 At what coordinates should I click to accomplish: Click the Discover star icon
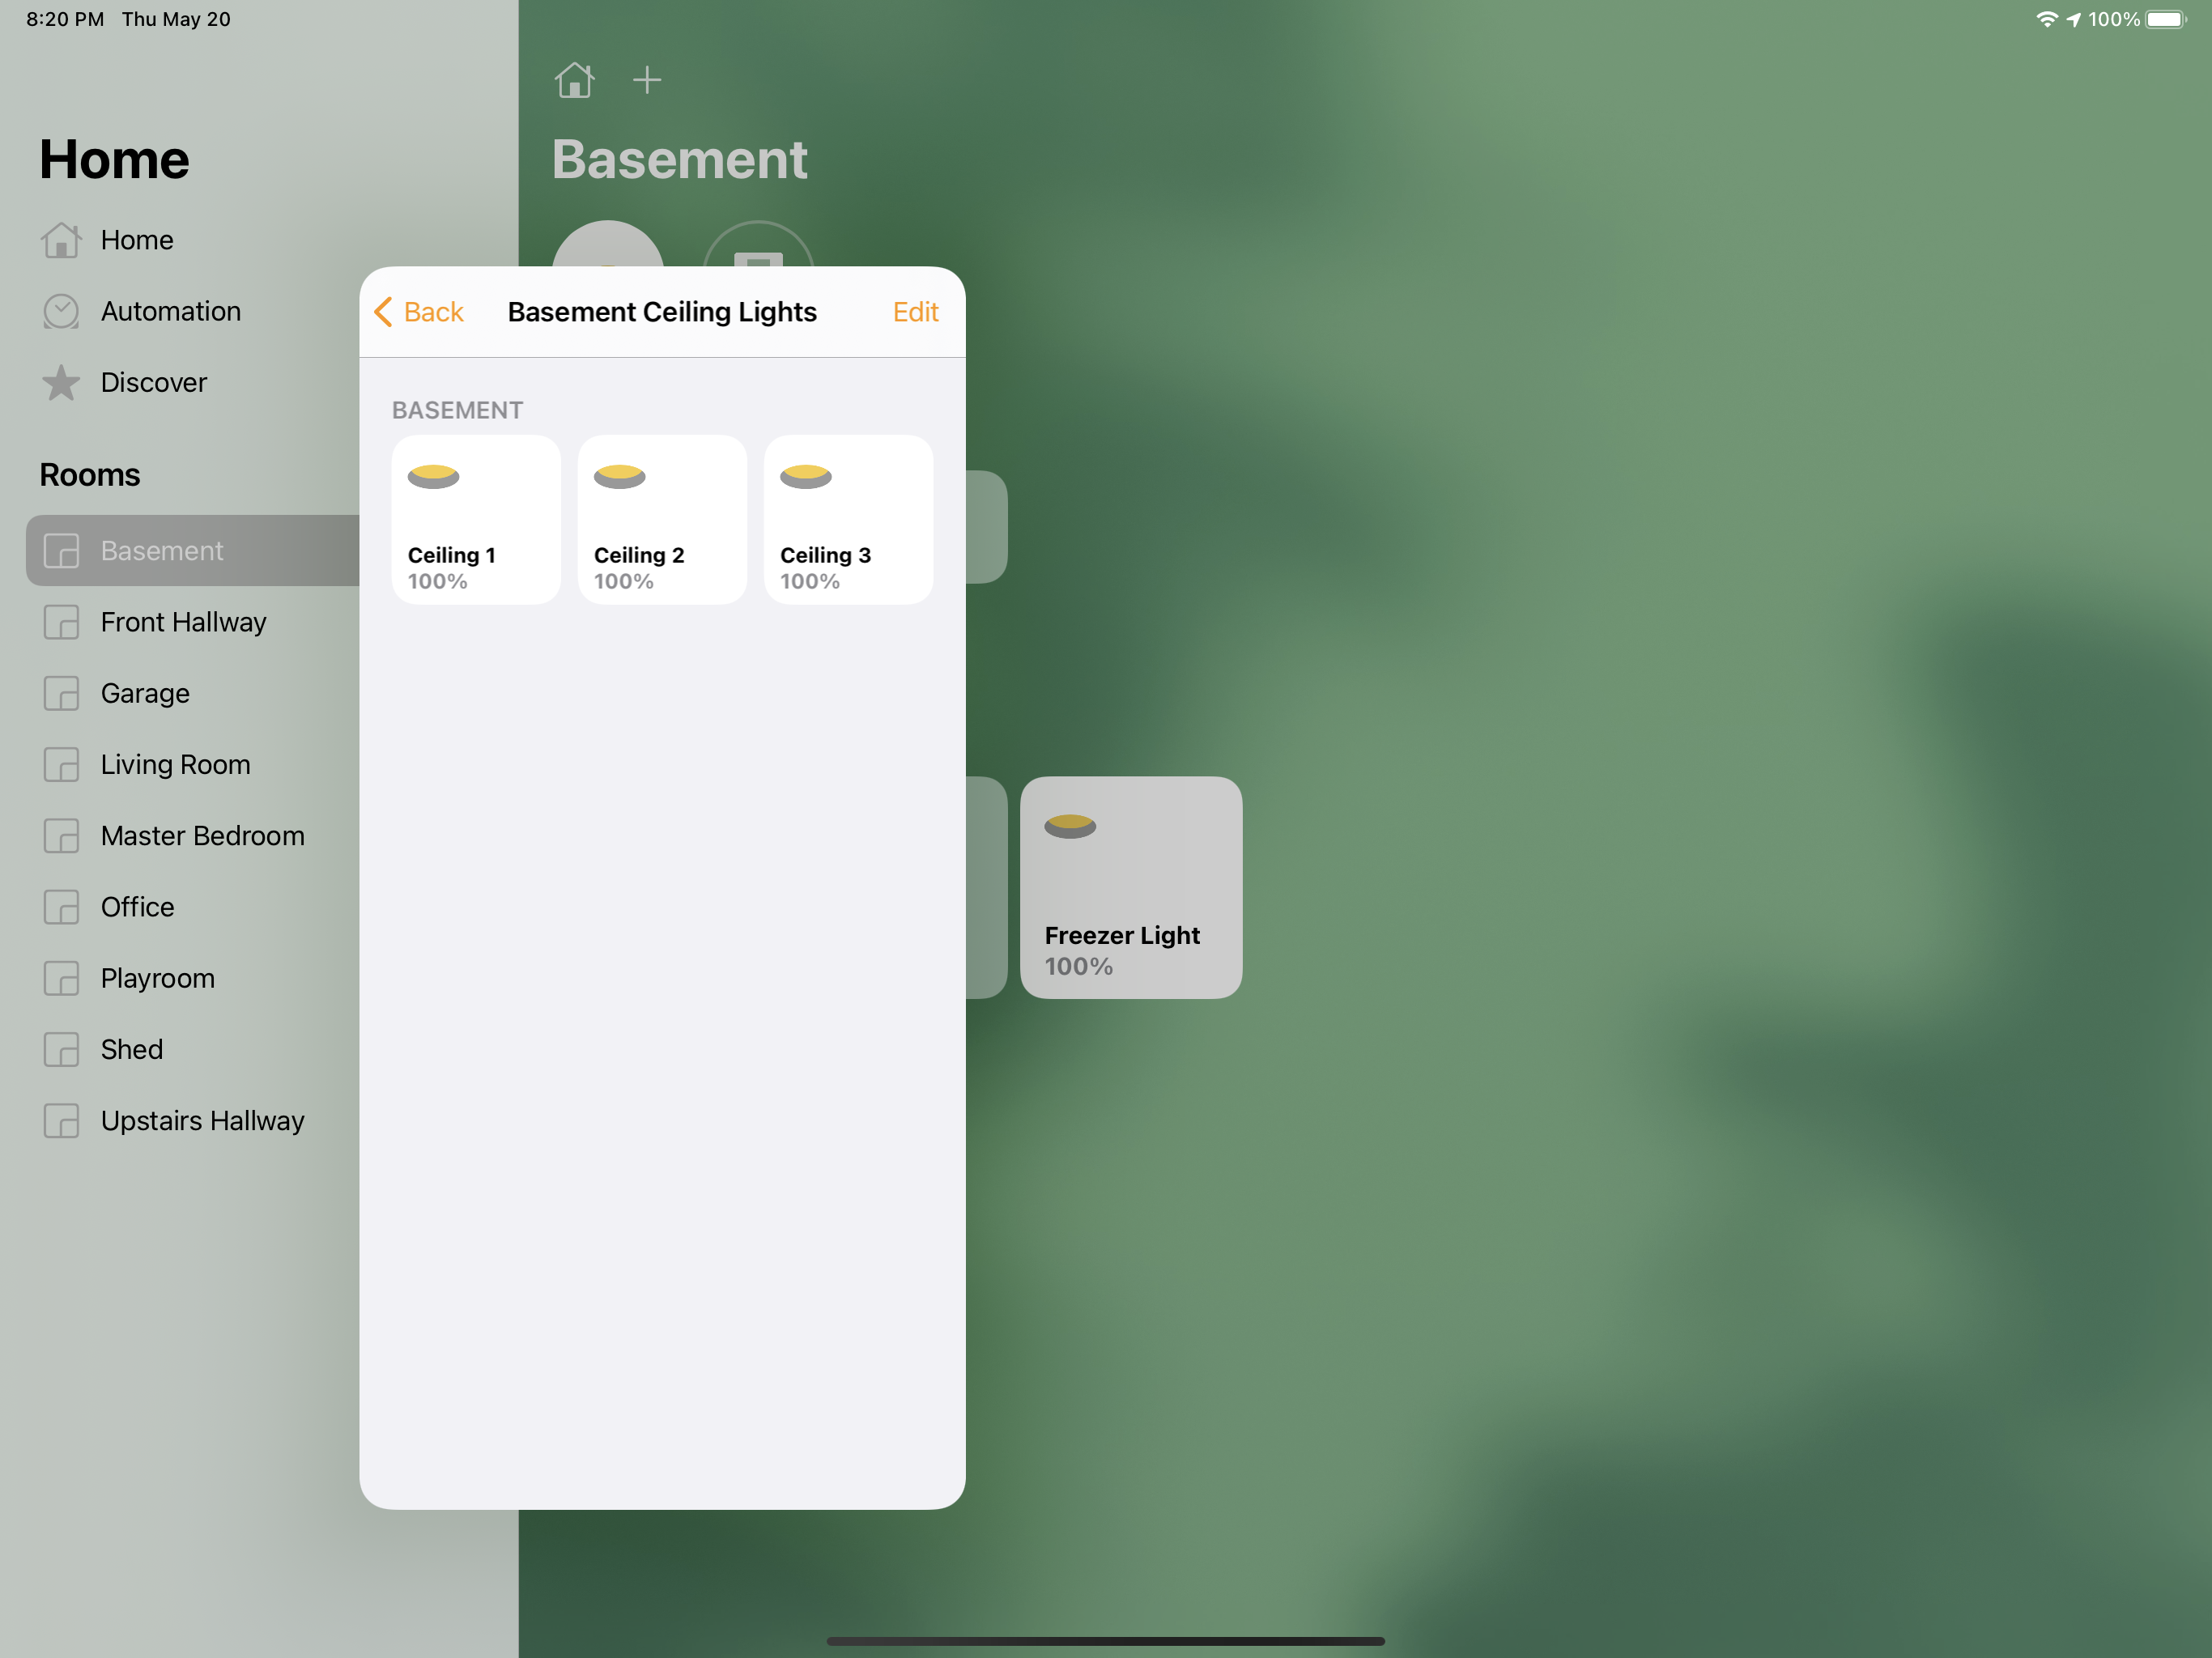(61, 382)
